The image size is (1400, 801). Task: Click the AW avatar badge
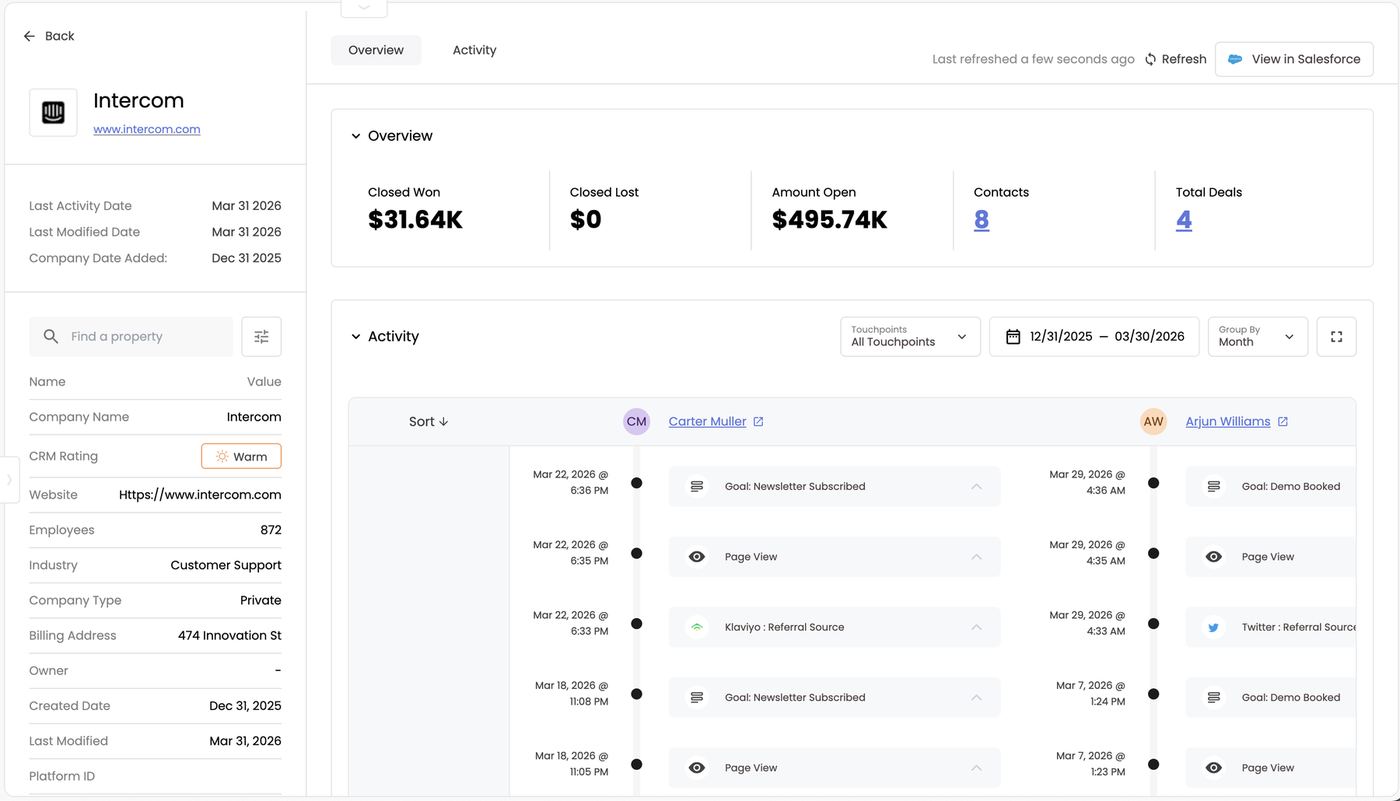click(x=1153, y=422)
